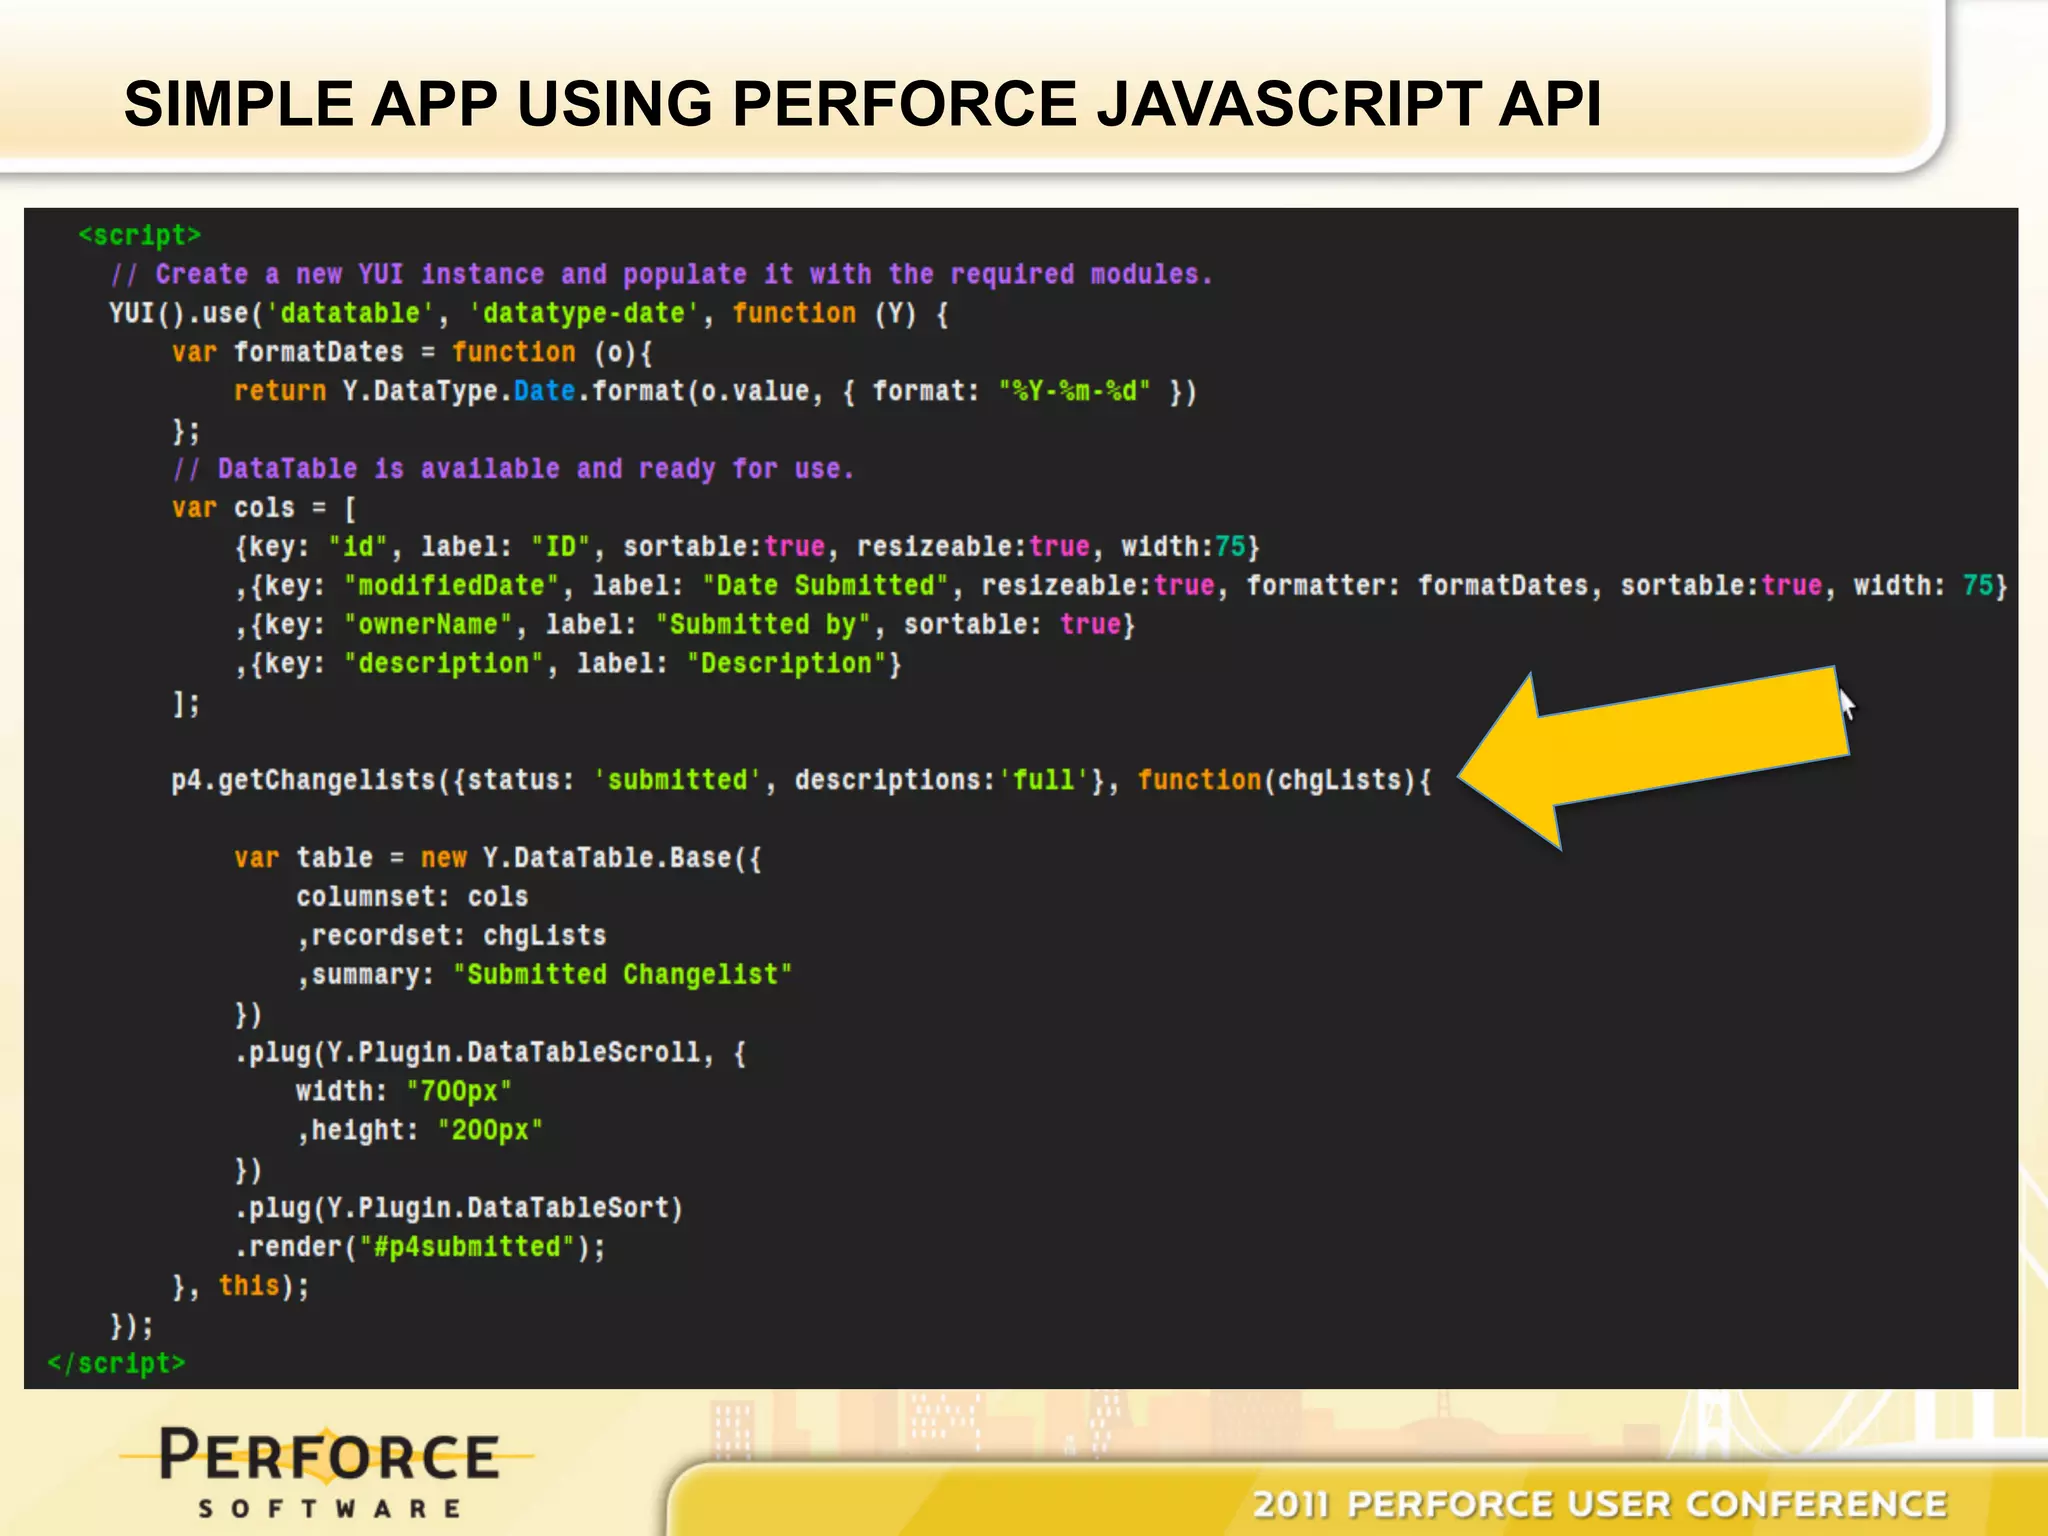Click the YUI().use('datatable' line
The height and width of the screenshot is (1536, 2048).
pos(529,313)
